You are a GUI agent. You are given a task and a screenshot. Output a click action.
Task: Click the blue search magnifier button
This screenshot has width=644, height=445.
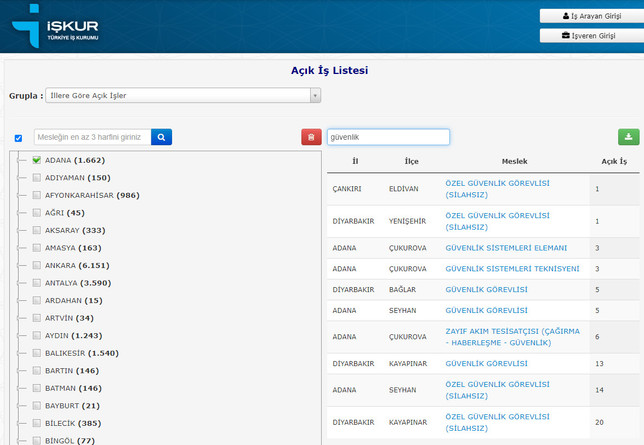coord(162,137)
